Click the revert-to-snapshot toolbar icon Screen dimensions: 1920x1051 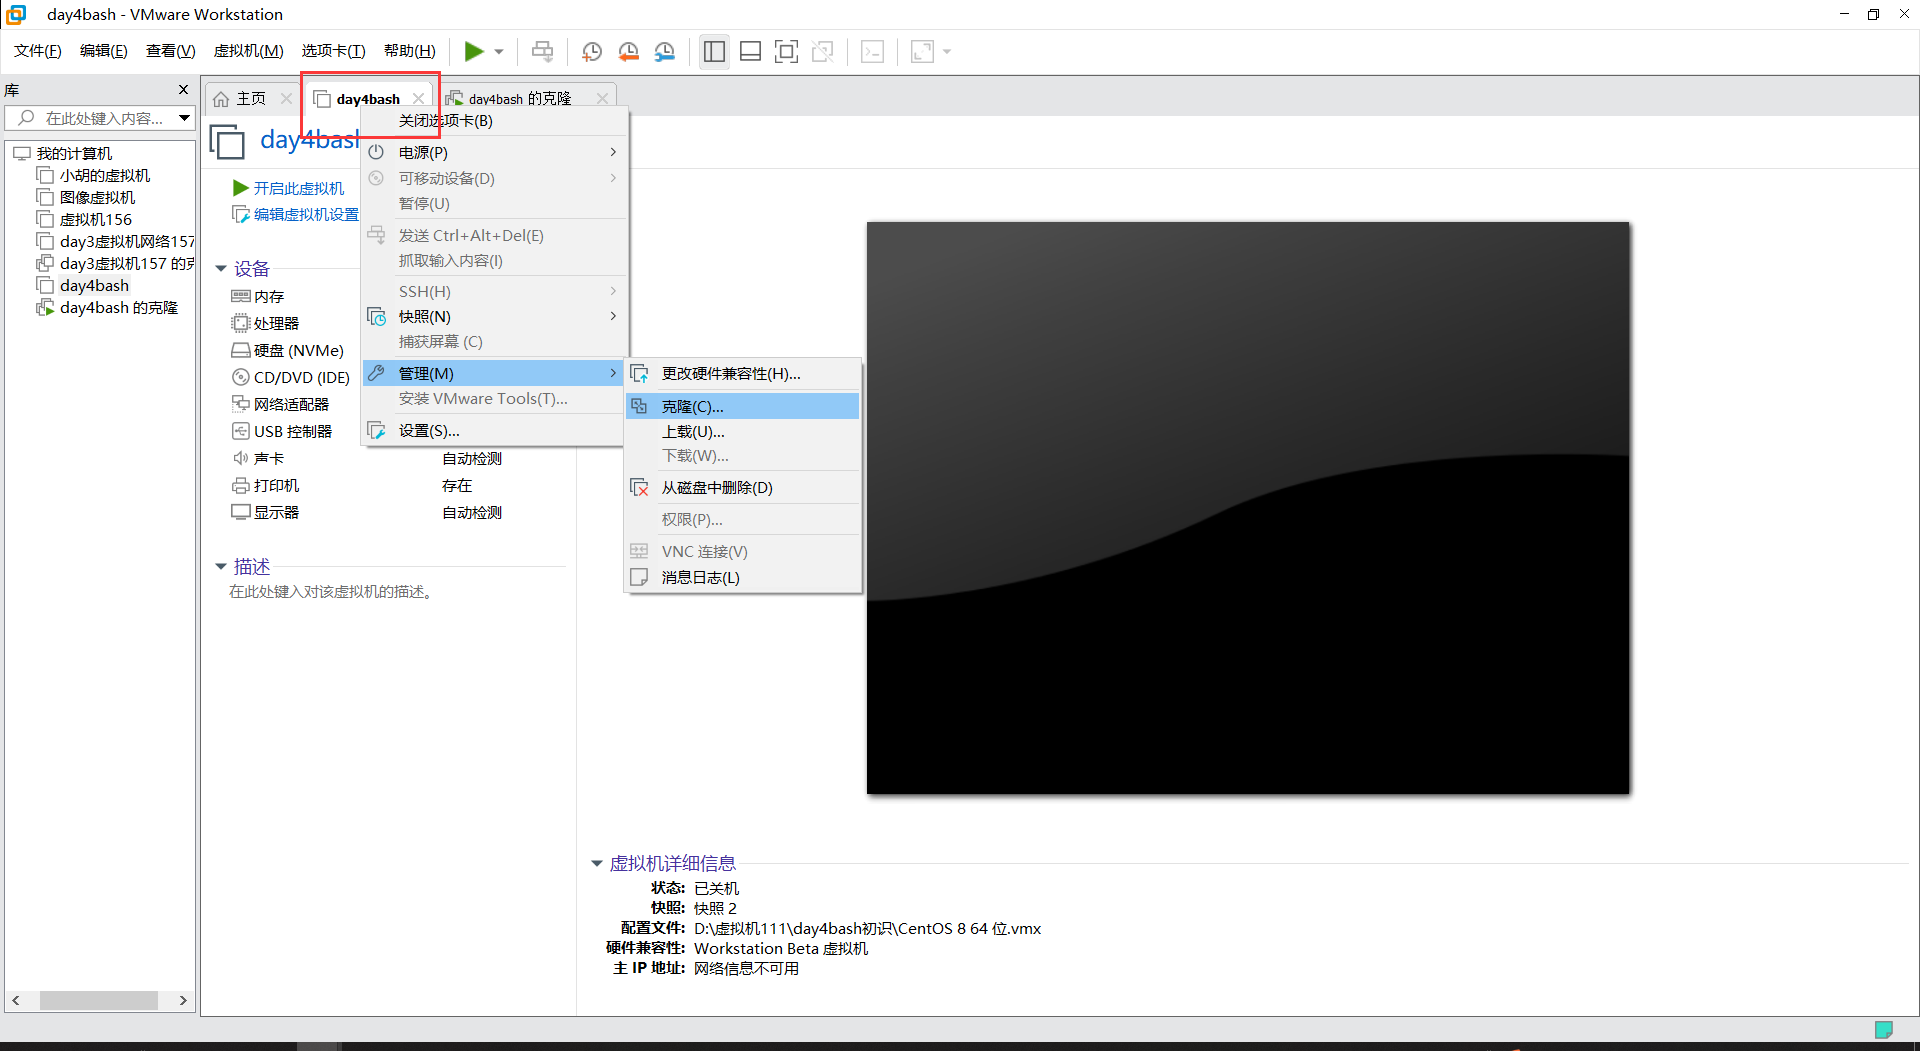point(629,51)
